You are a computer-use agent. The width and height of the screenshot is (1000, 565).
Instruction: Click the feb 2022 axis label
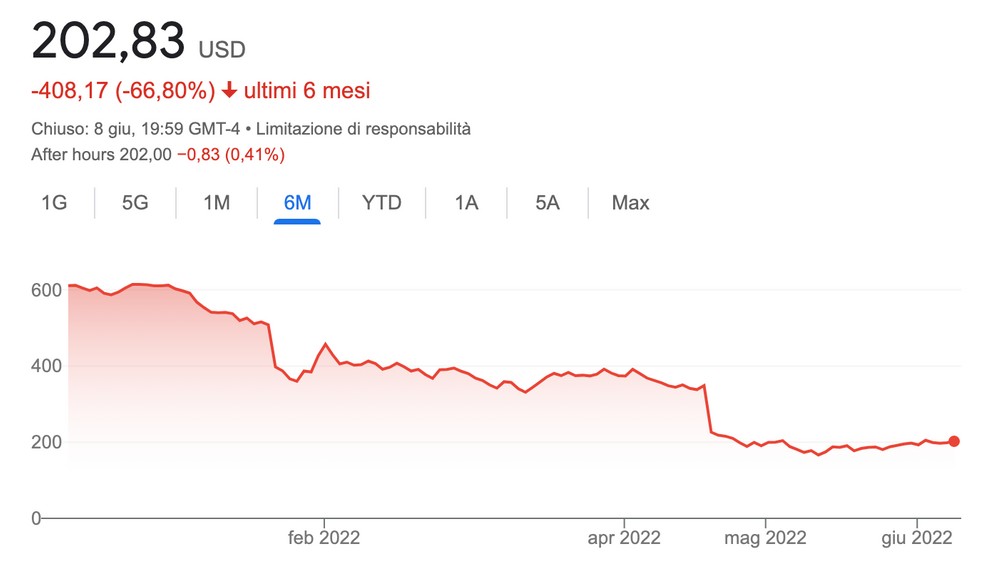pyautogui.click(x=323, y=538)
